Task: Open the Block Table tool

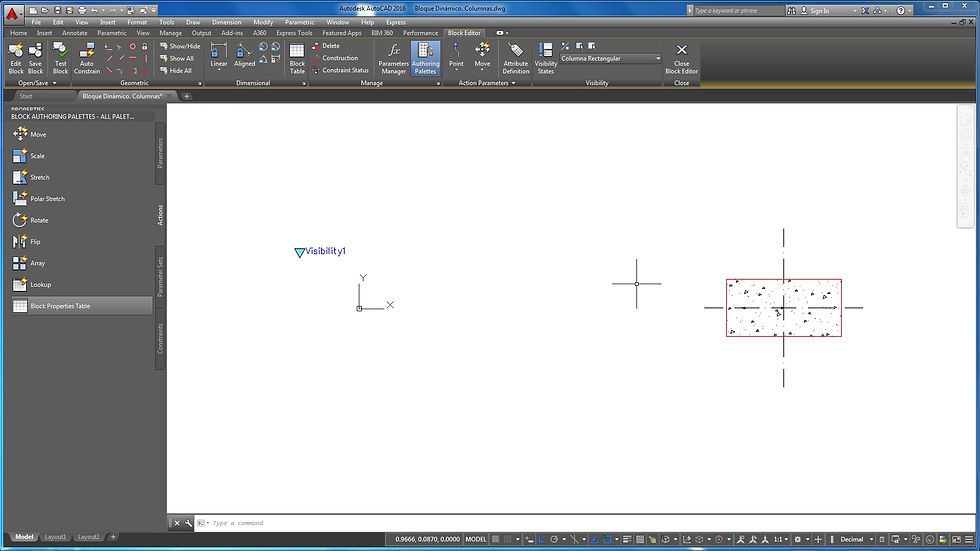Action: (x=297, y=58)
